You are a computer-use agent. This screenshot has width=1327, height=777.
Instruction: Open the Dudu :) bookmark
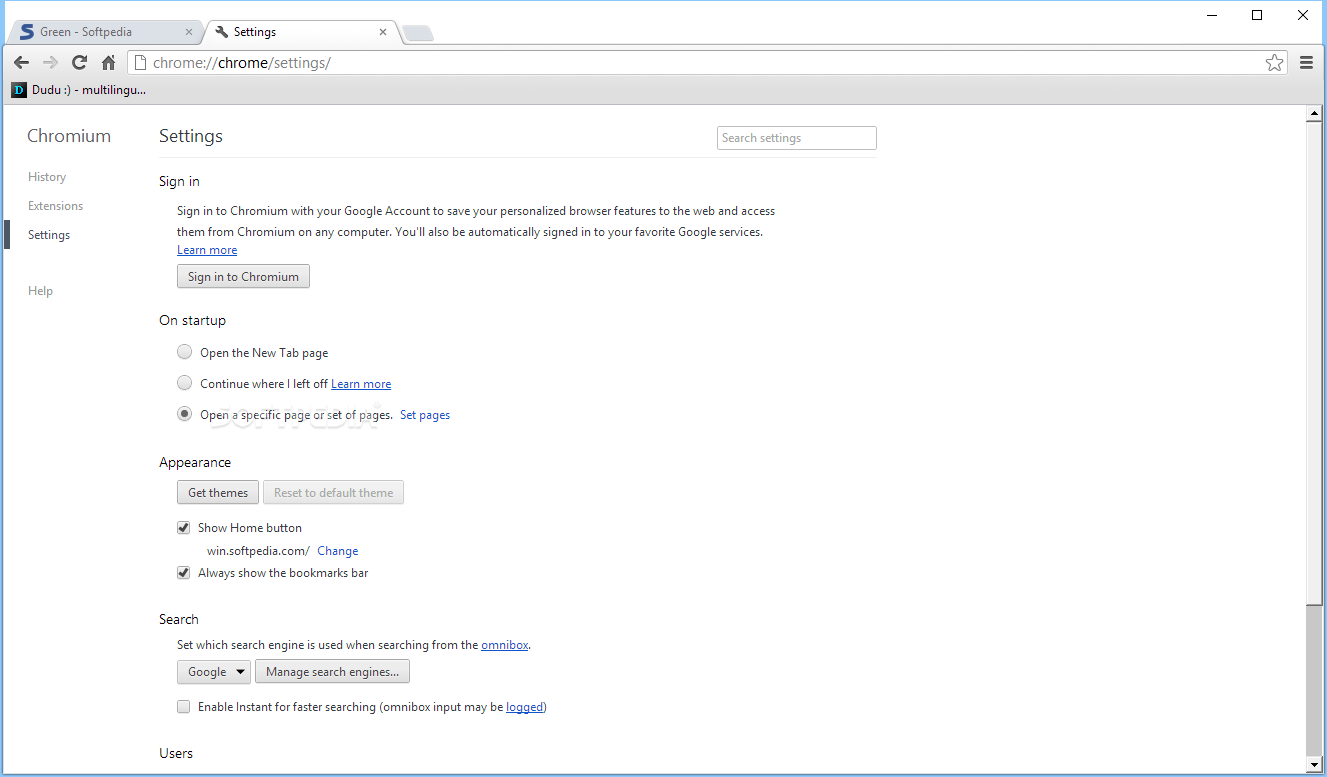[79, 90]
